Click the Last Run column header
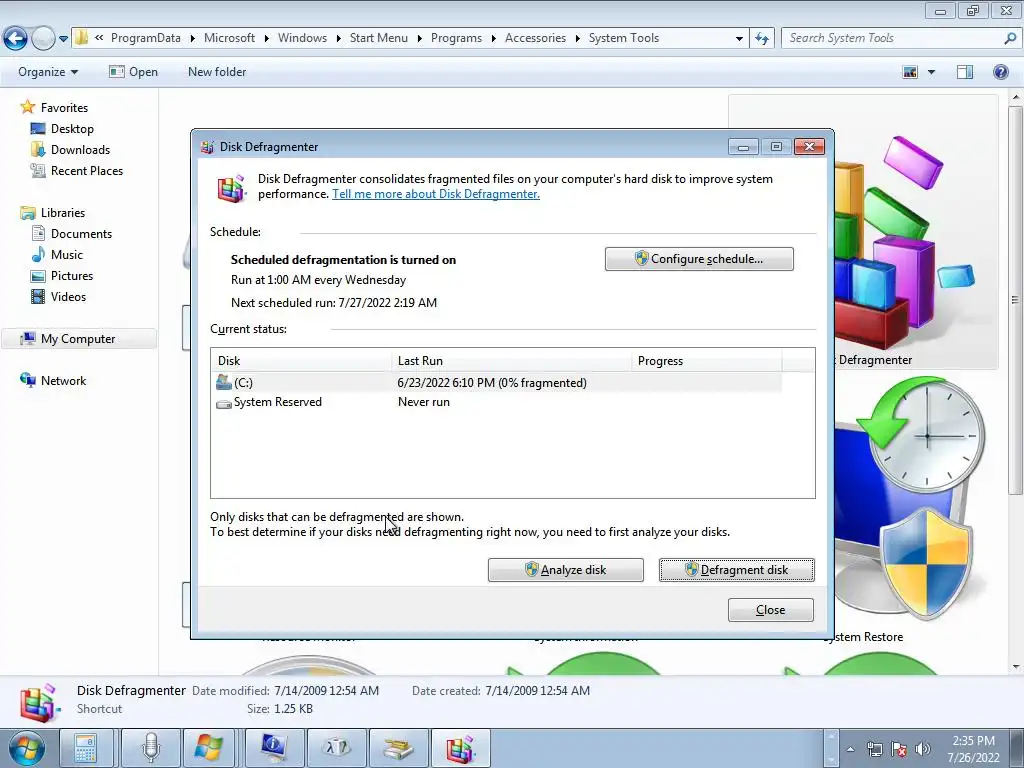The width and height of the screenshot is (1024, 768). pos(511,360)
